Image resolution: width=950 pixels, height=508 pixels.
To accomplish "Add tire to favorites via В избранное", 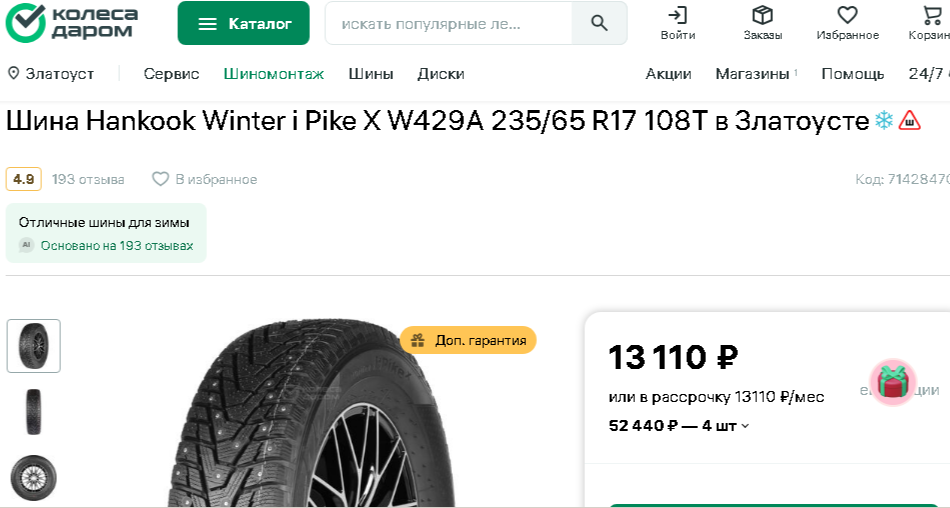I will tap(204, 179).
